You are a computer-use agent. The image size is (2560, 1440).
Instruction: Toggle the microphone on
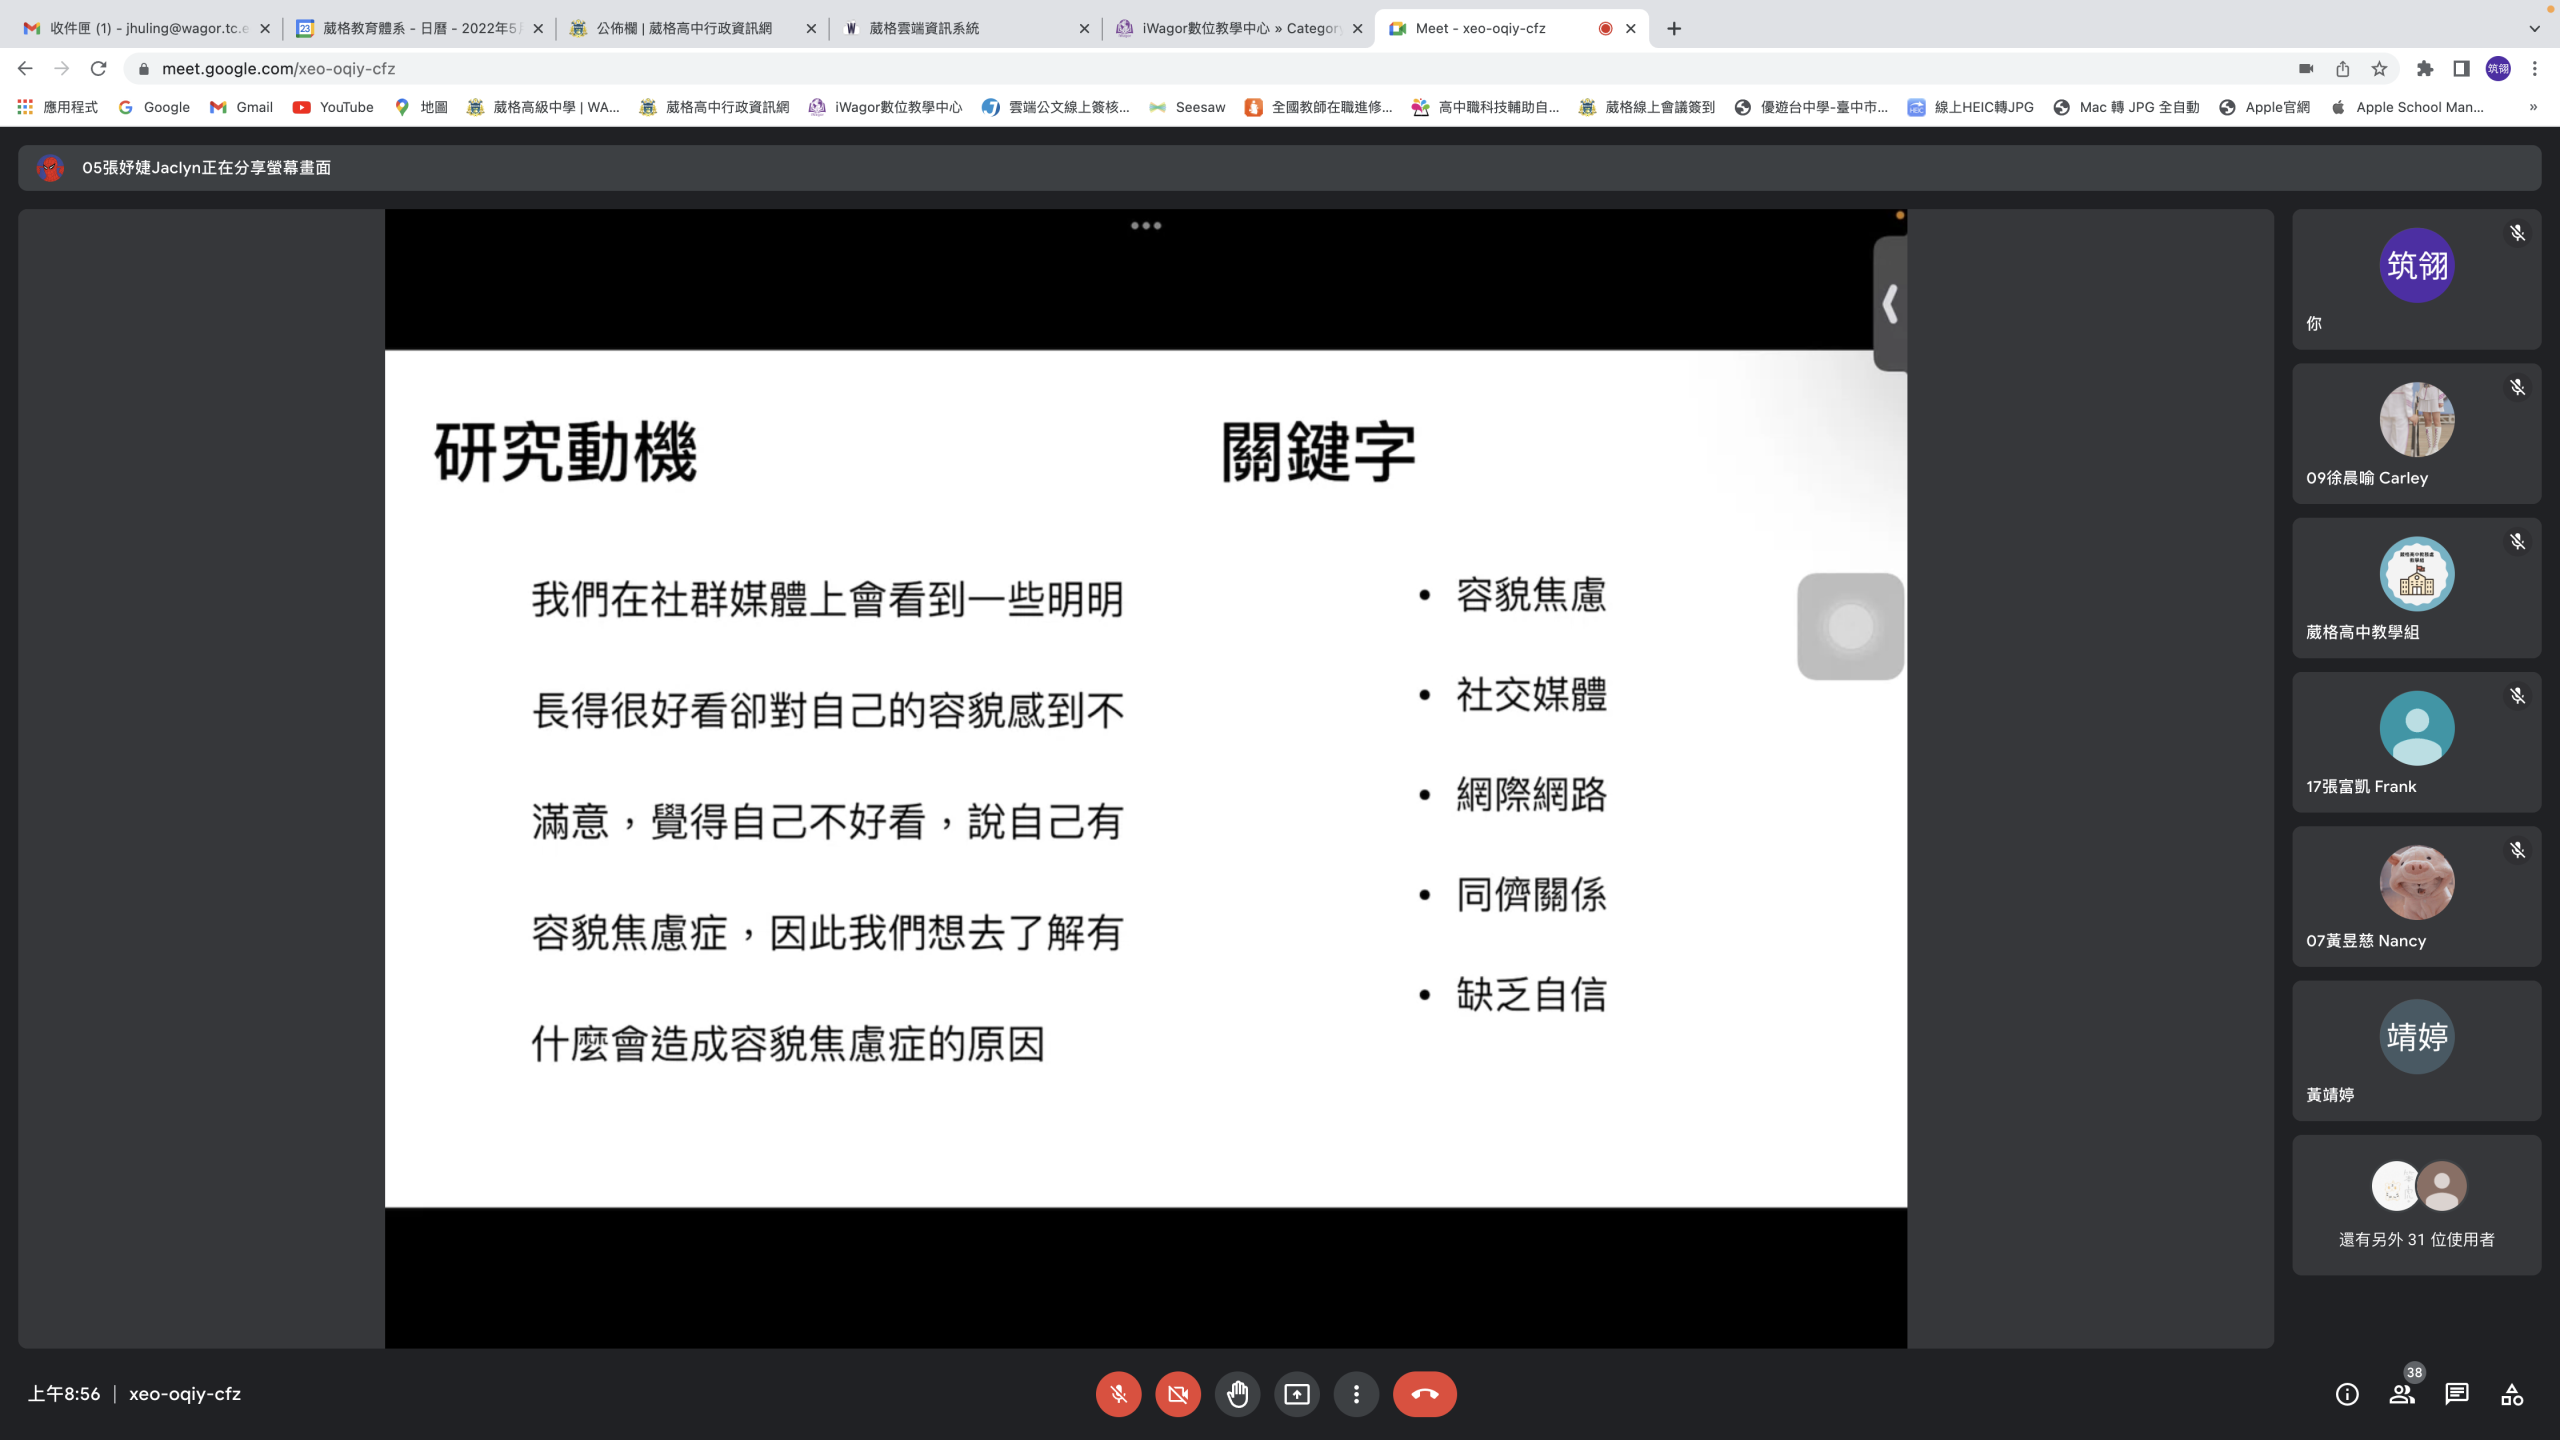tap(1118, 1394)
